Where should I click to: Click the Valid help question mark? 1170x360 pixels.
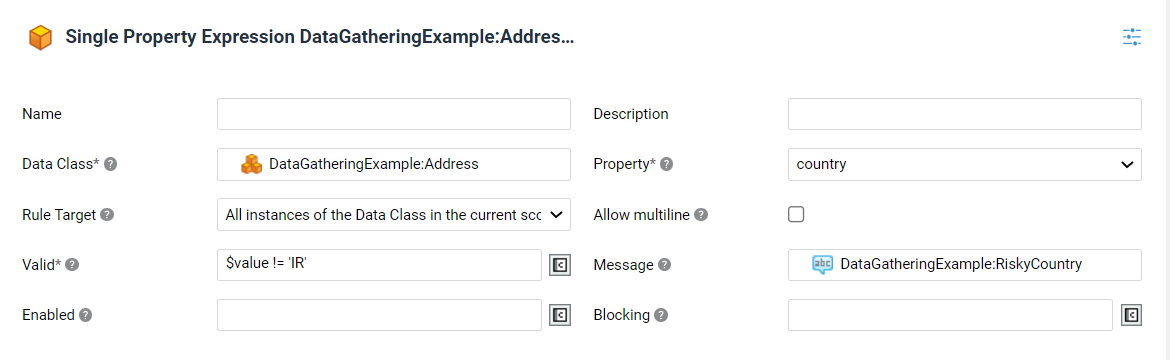(72, 264)
